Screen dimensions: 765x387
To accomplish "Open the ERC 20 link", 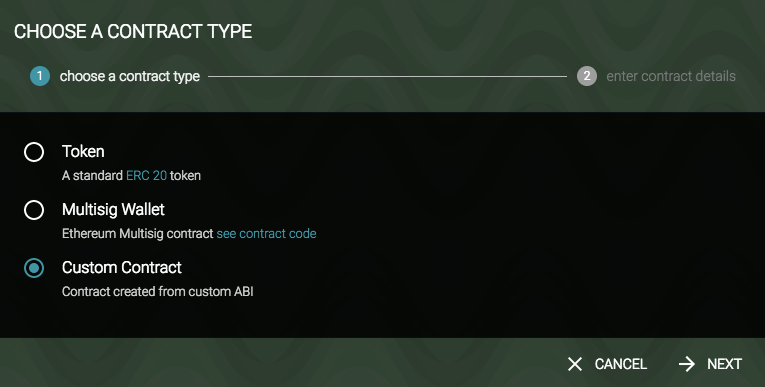I will click(146, 176).
